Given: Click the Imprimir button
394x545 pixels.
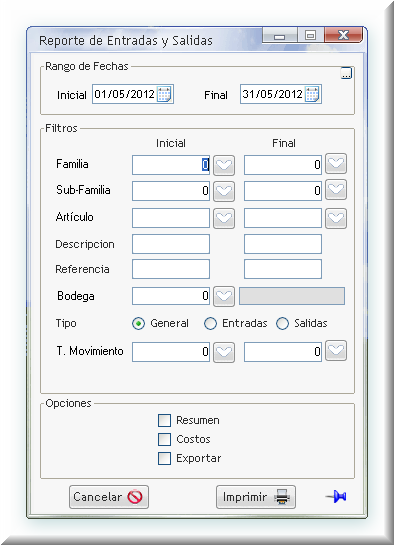Looking at the screenshot, I should [x=256, y=497].
